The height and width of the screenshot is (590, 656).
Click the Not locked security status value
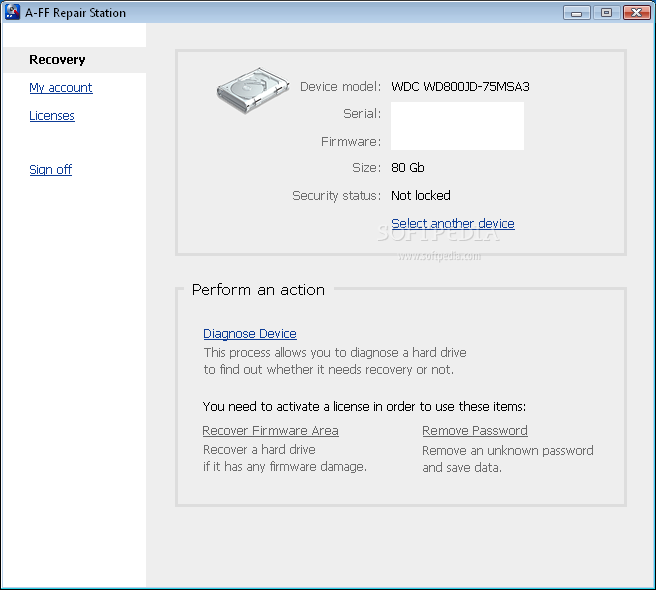(421, 196)
